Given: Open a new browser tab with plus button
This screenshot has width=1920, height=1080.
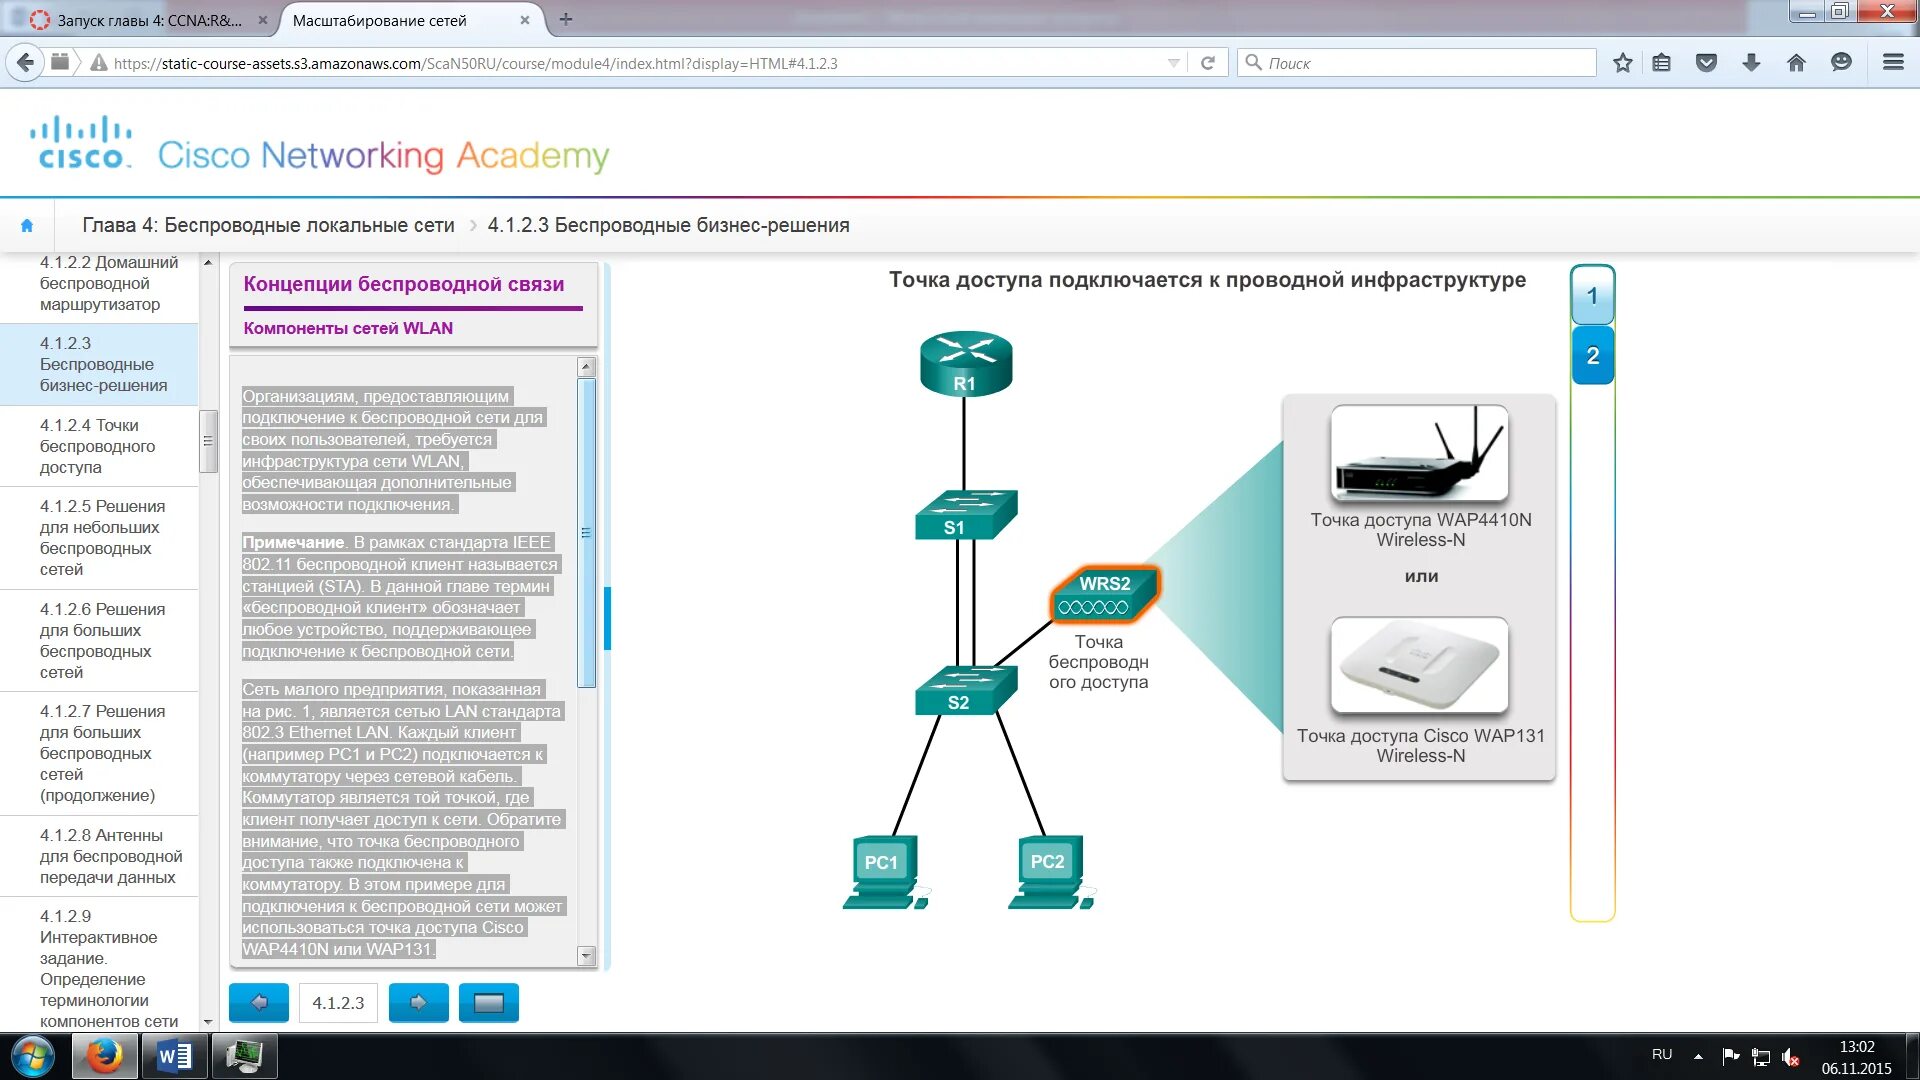Looking at the screenshot, I should pyautogui.click(x=566, y=19).
